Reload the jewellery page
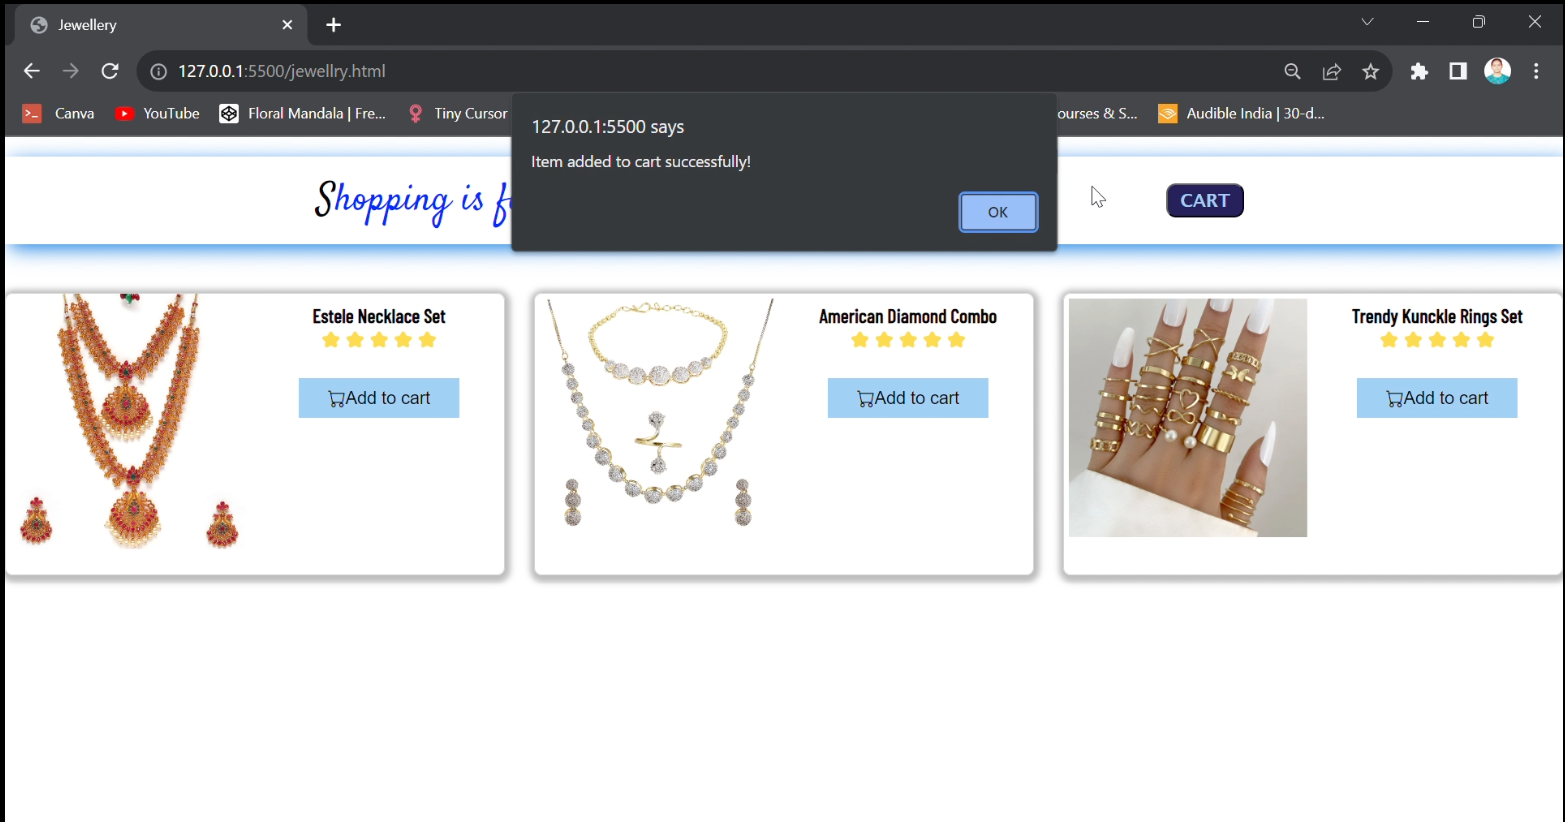The height and width of the screenshot is (822, 1565). [110, 71]
